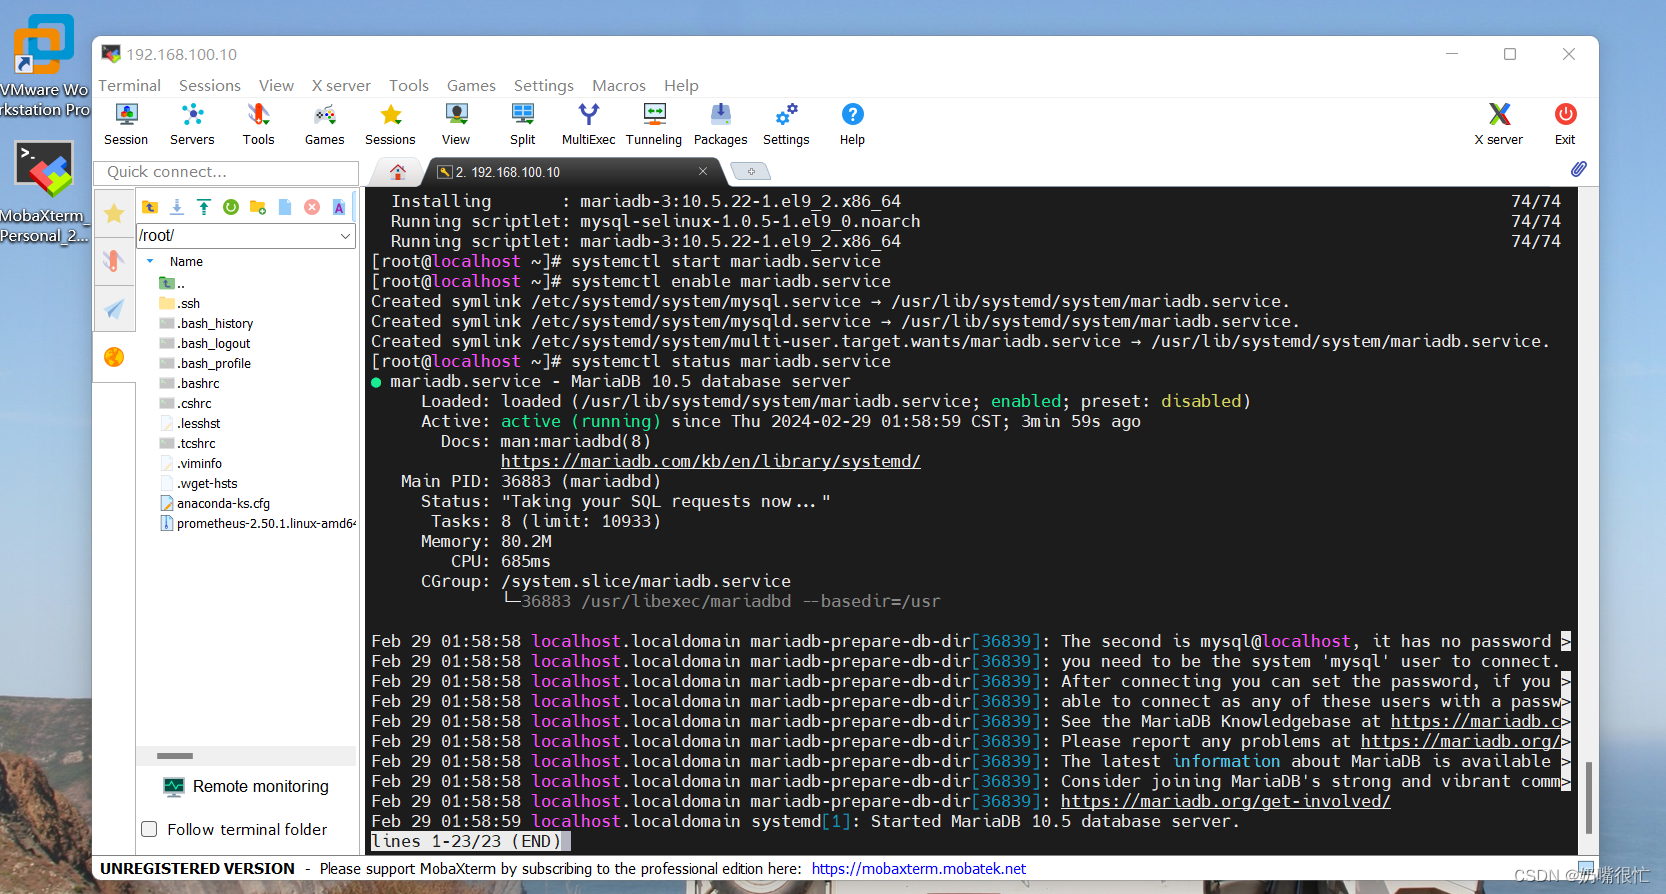The image size is (1666, 894).
Task: Open the VMware Workstation Pro desktop shortcut
Action: (x=44, y=66)
